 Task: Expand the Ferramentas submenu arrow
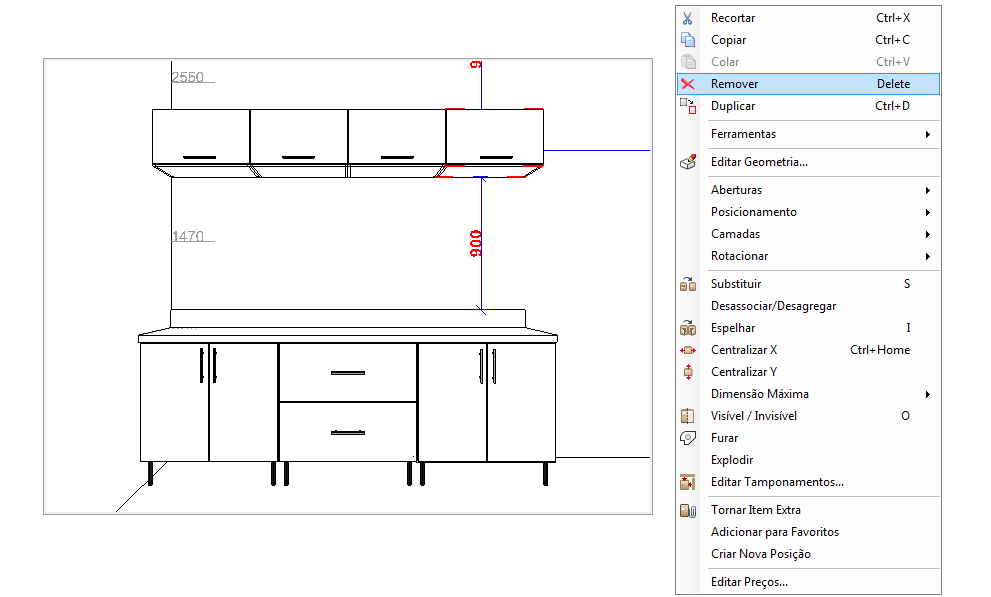point(927,134)
